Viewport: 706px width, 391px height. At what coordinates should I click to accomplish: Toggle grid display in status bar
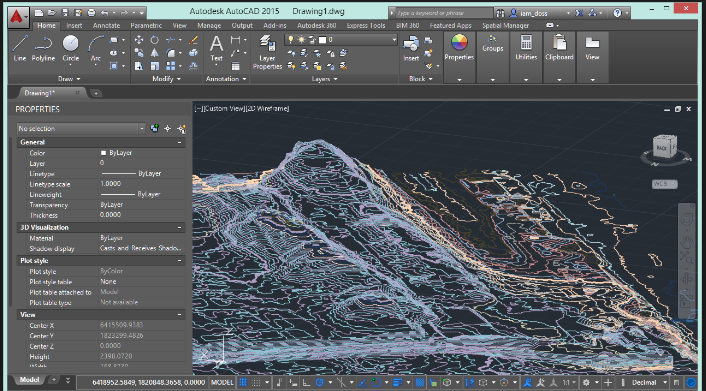243,382
